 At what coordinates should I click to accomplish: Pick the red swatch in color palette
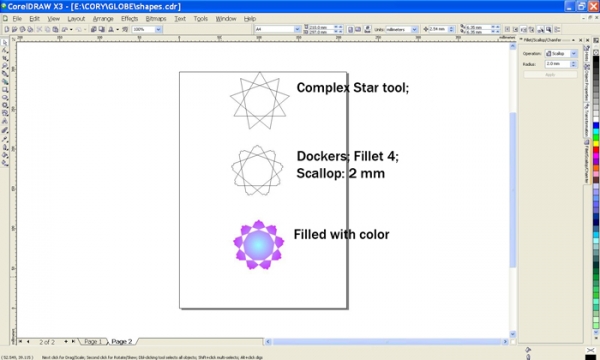596,150
